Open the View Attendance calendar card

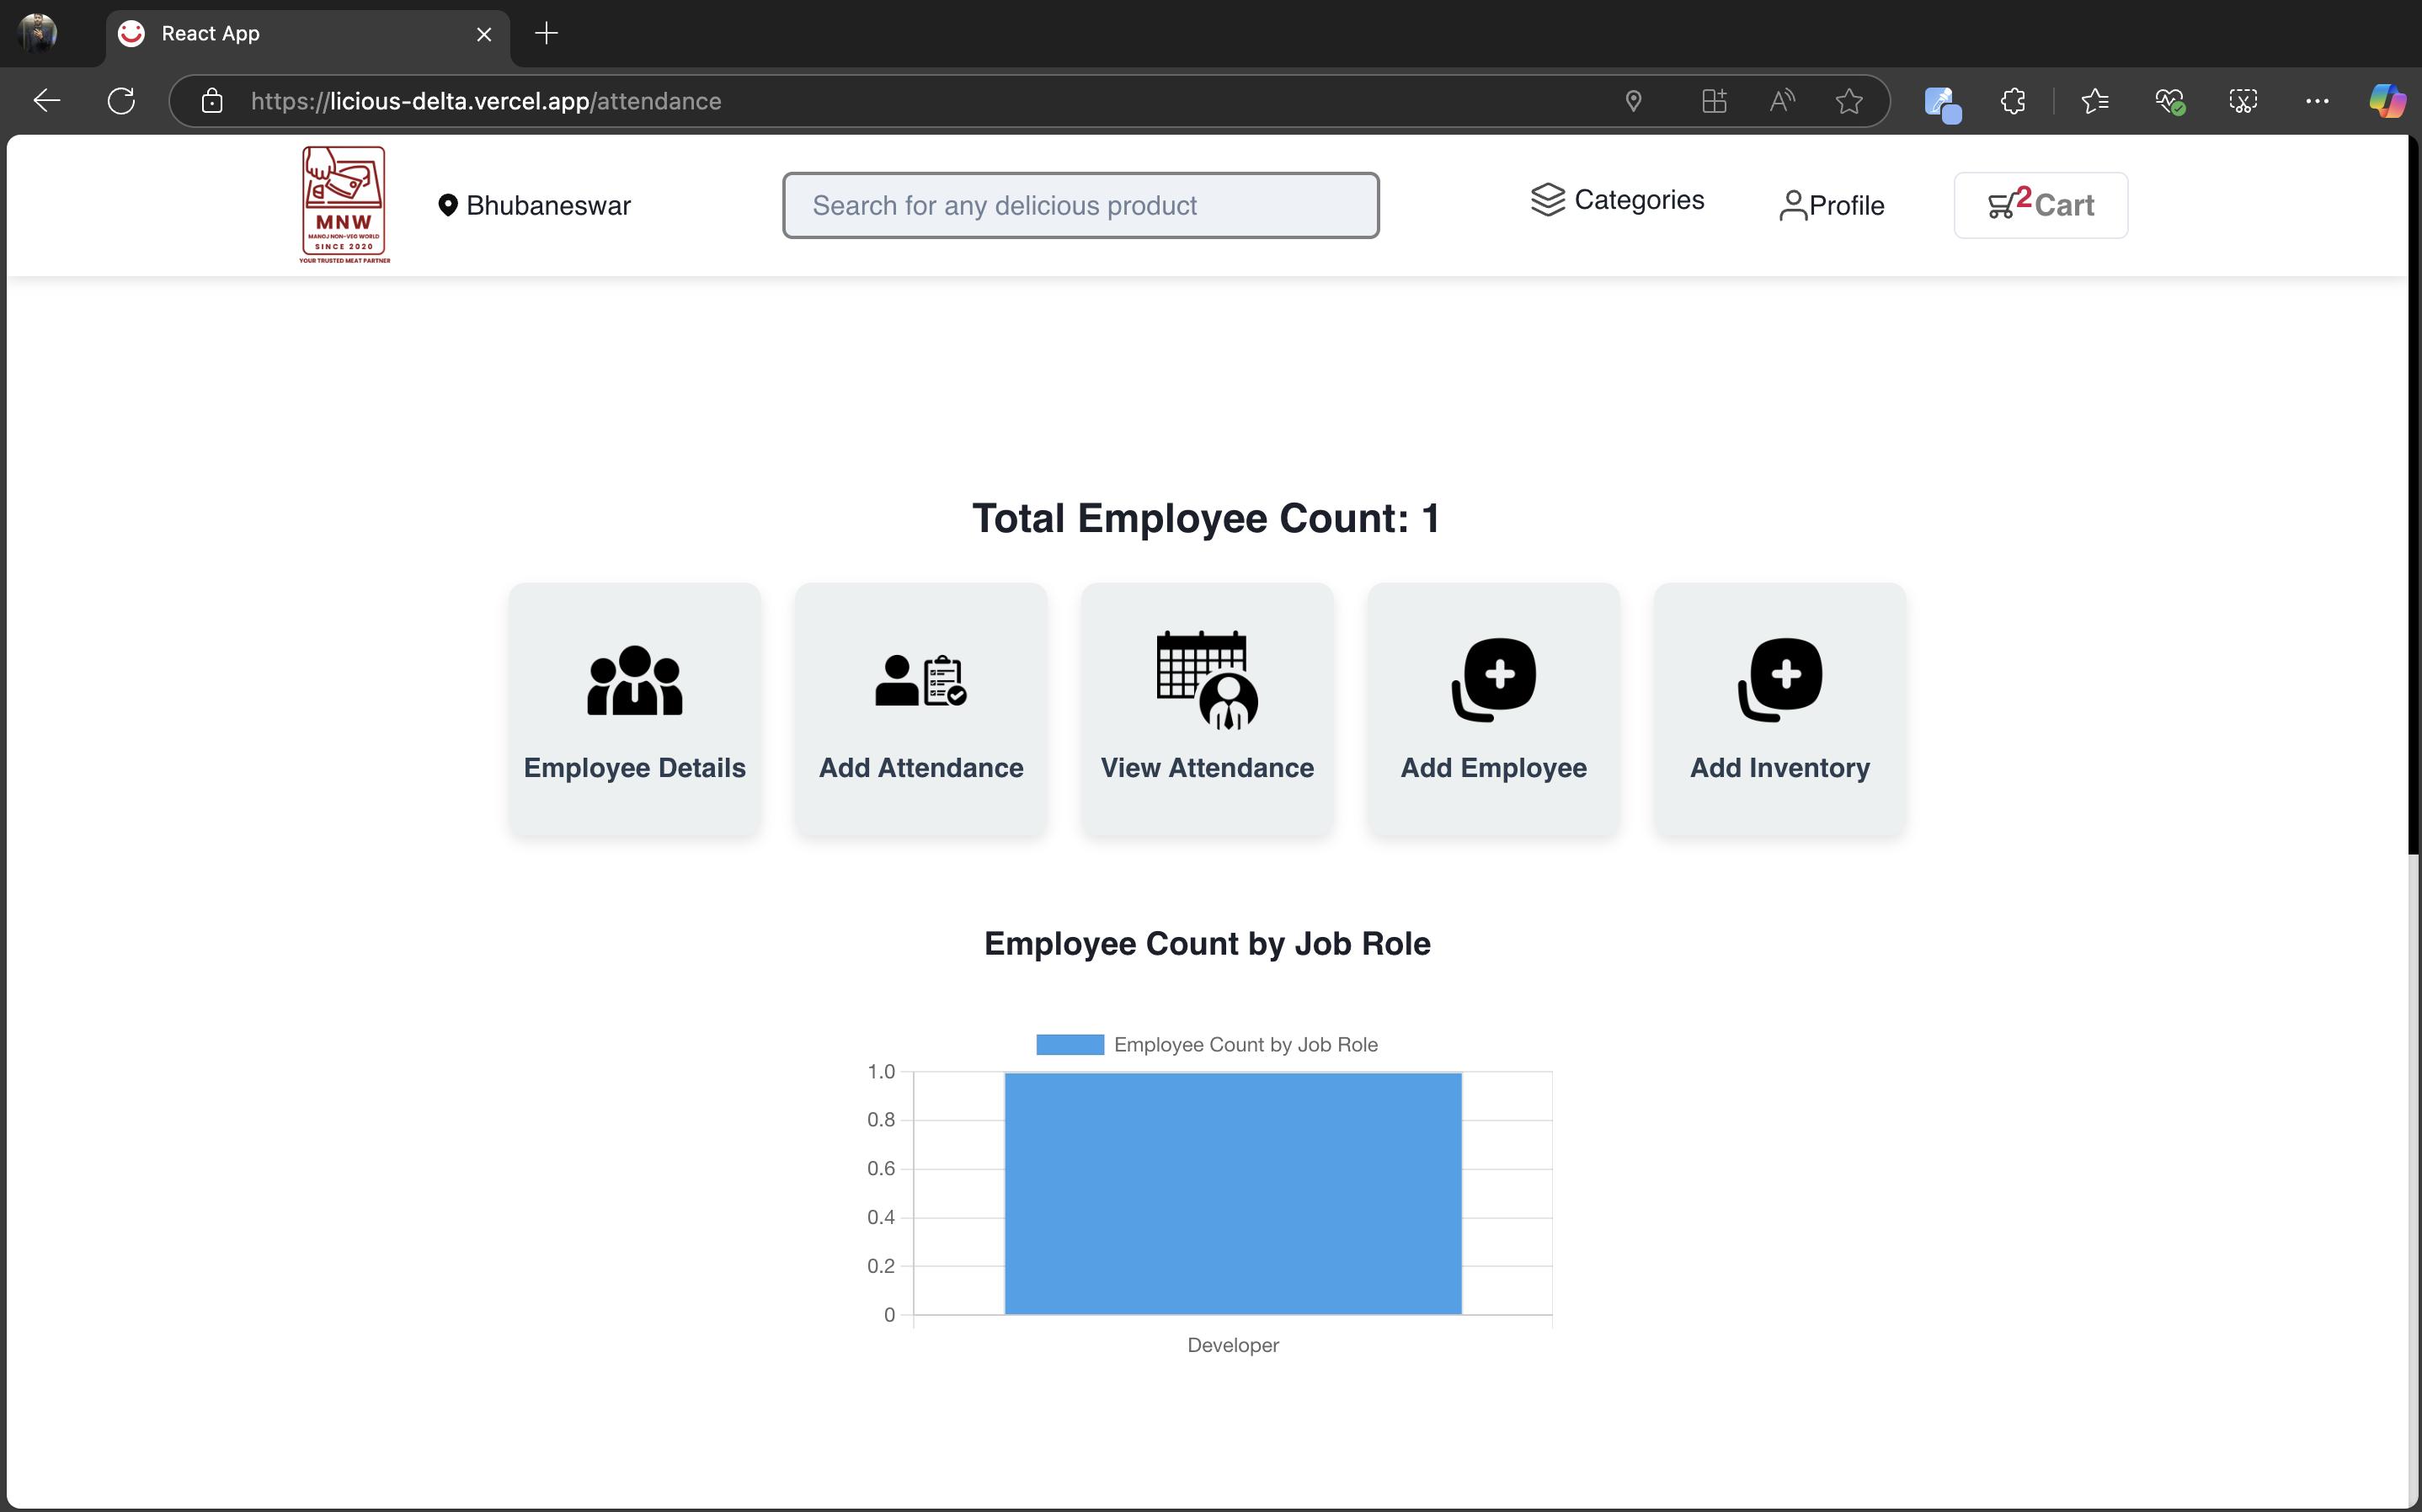(1207, 708)
